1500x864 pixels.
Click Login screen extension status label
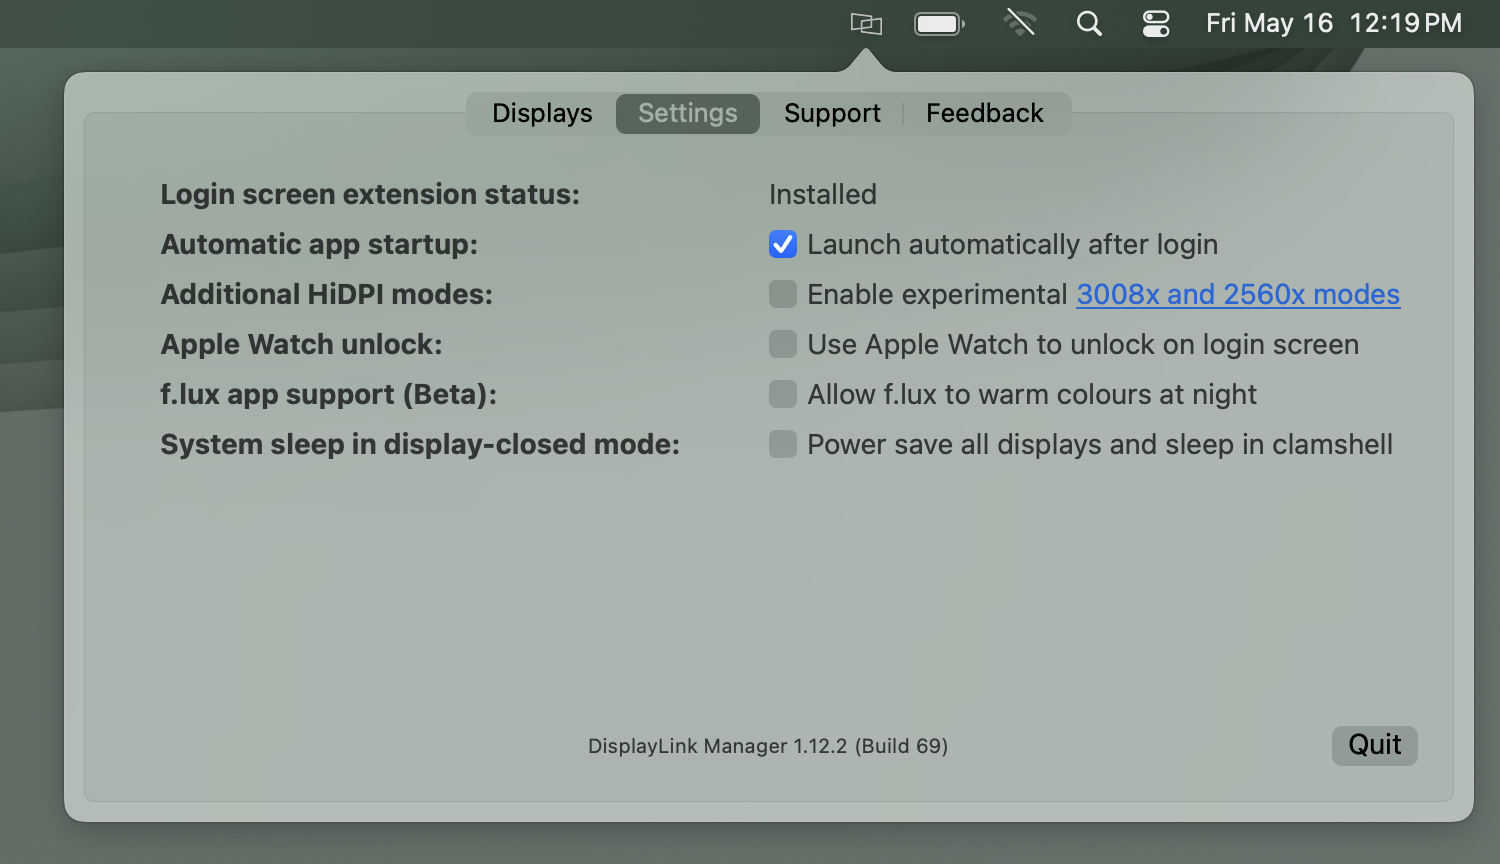pyautogui.click(x=370, y=194)
